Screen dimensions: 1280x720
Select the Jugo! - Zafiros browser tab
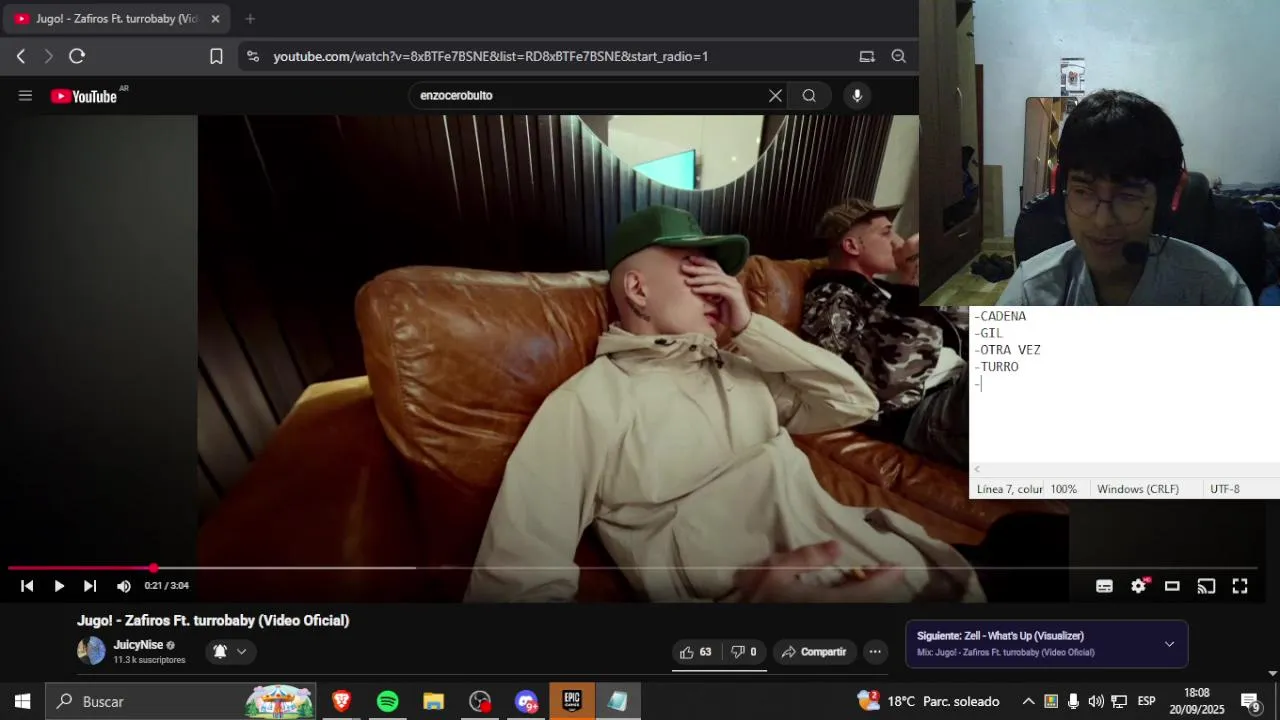(x=117, y=19)
